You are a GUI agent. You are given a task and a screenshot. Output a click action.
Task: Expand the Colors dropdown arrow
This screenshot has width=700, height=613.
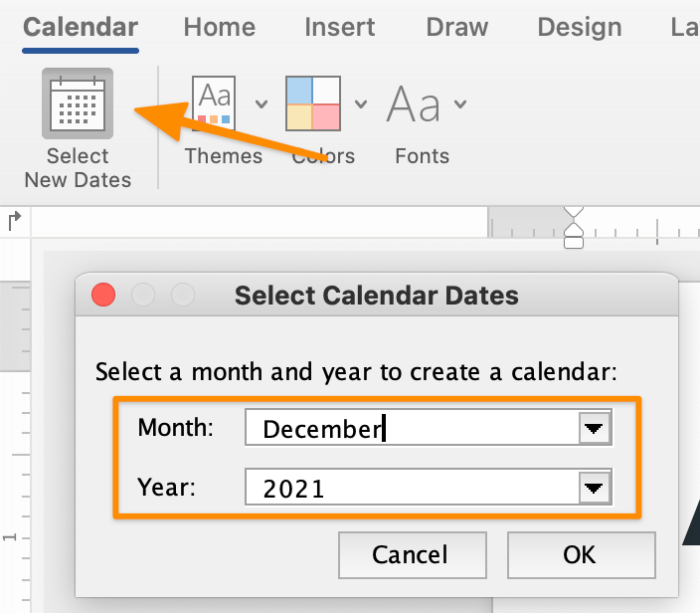point(361,103)
